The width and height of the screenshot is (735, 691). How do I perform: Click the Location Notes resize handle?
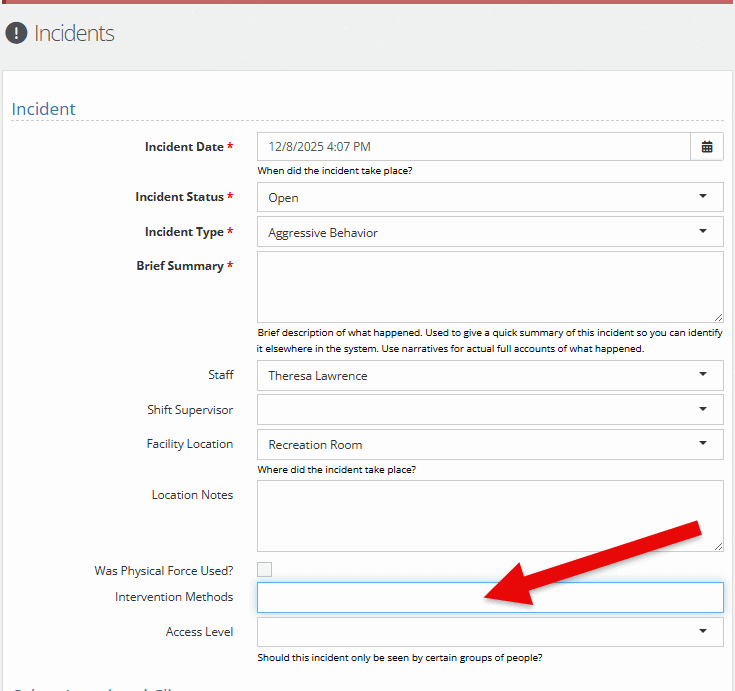pyautogui.click(x=717, y=545)
